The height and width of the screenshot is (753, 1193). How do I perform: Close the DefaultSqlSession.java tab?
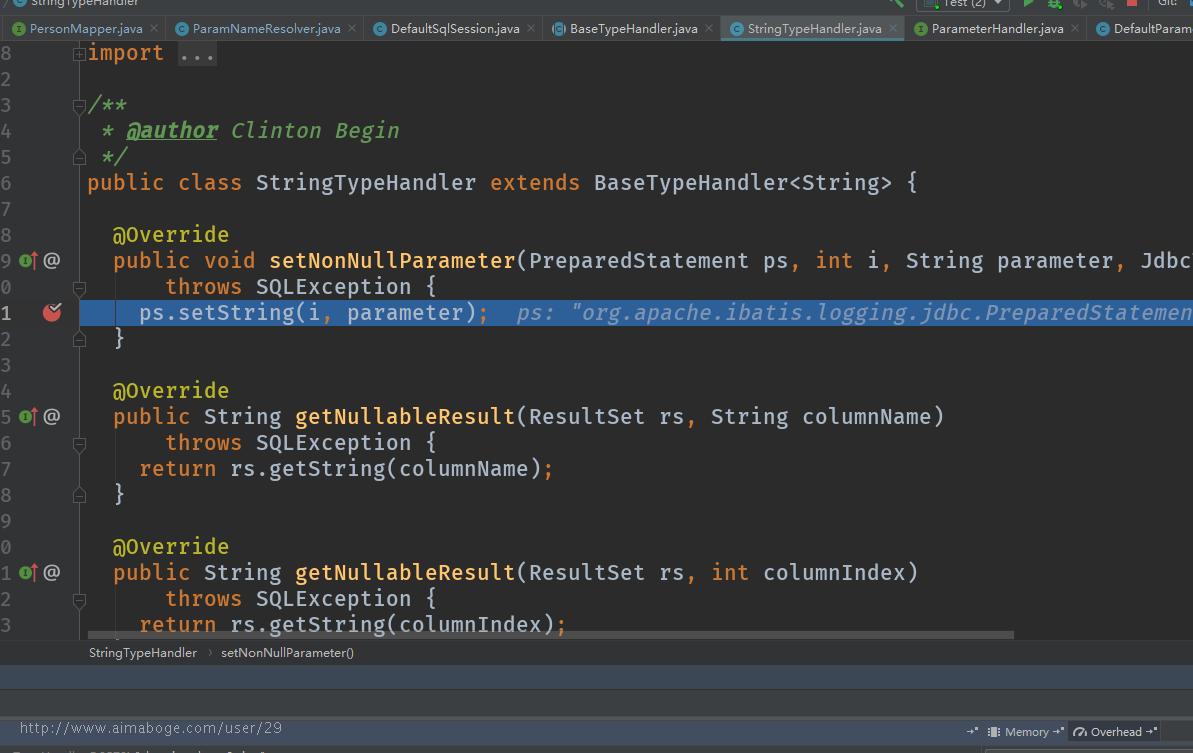[x=530, y=28]
